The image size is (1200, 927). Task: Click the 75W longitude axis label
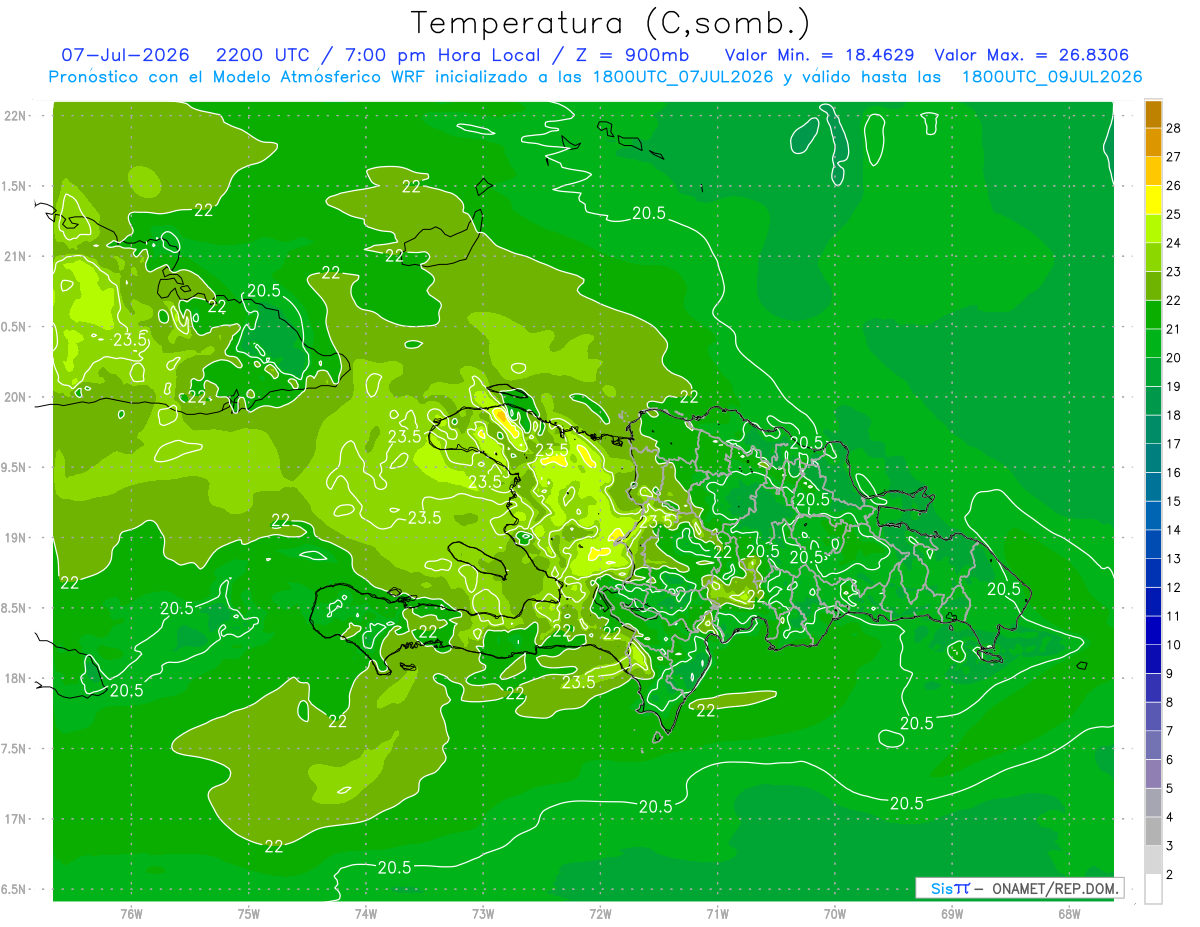point(248,914)
